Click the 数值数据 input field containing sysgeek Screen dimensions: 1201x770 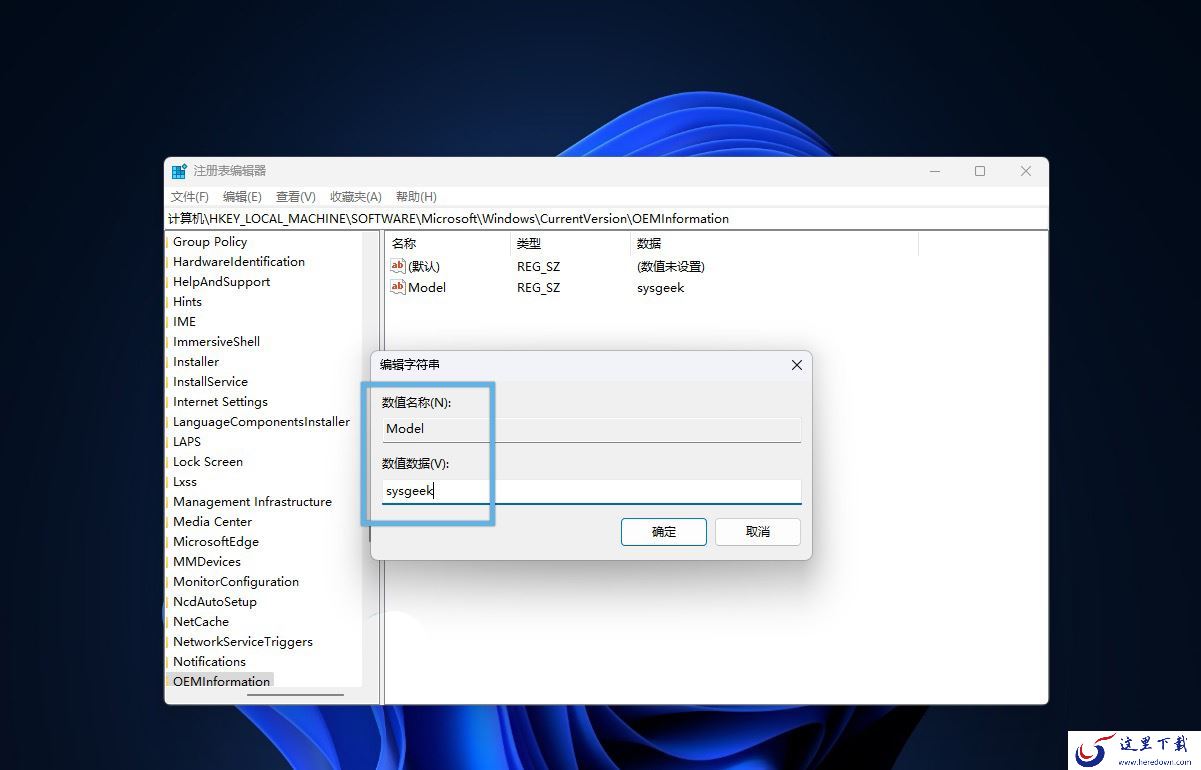pos(592,491)
